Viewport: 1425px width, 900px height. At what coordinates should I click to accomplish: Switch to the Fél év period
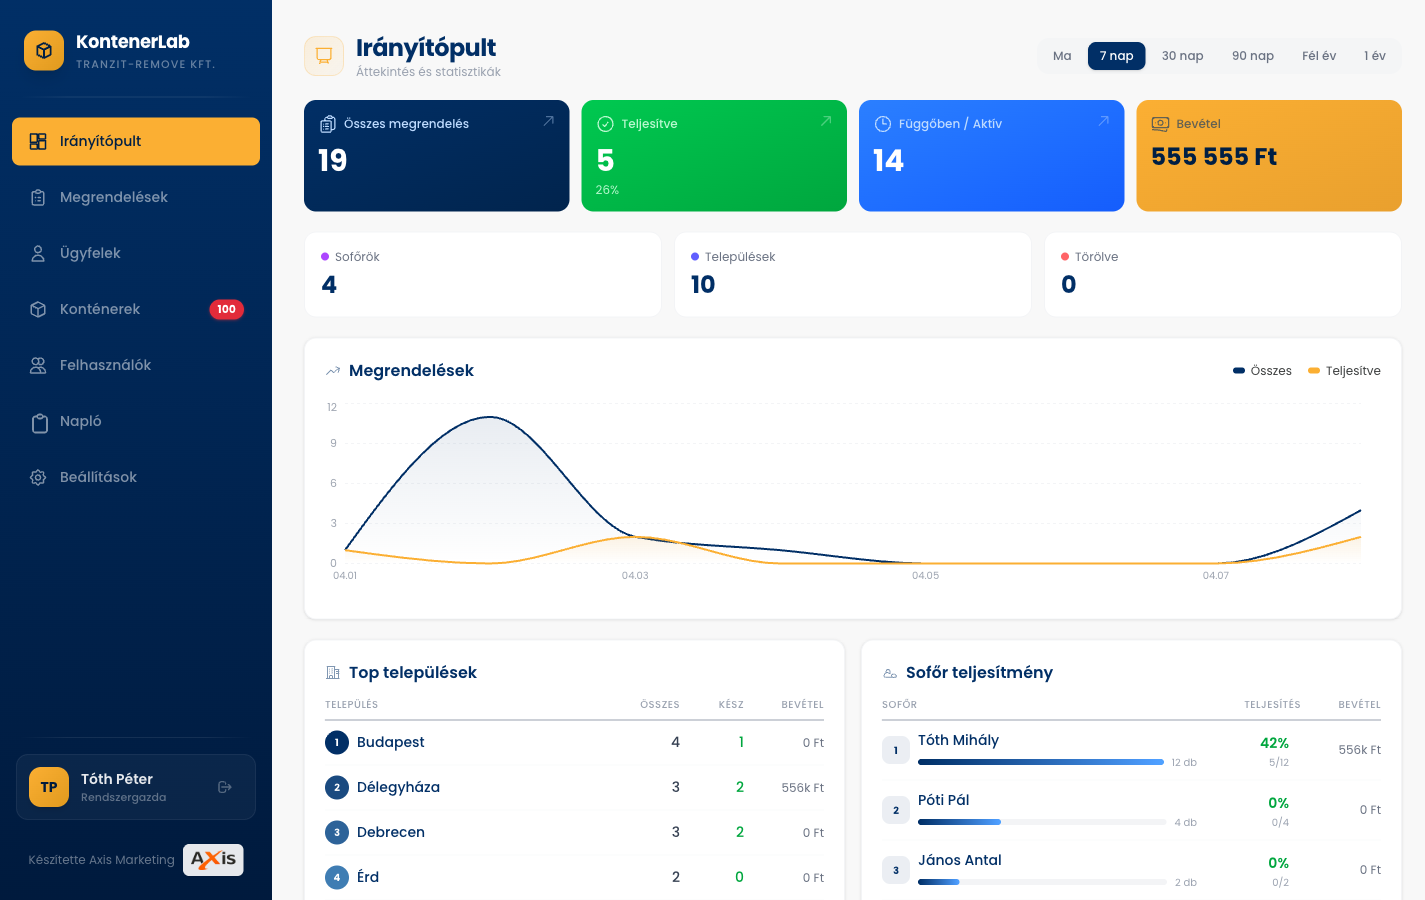(x=1318, y=56)
